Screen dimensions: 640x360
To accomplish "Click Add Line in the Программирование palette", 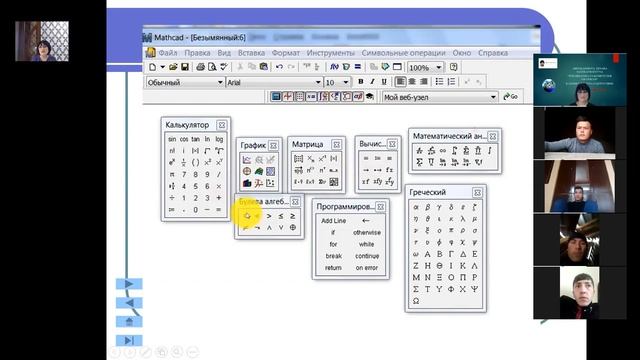I will click(333, 221).
